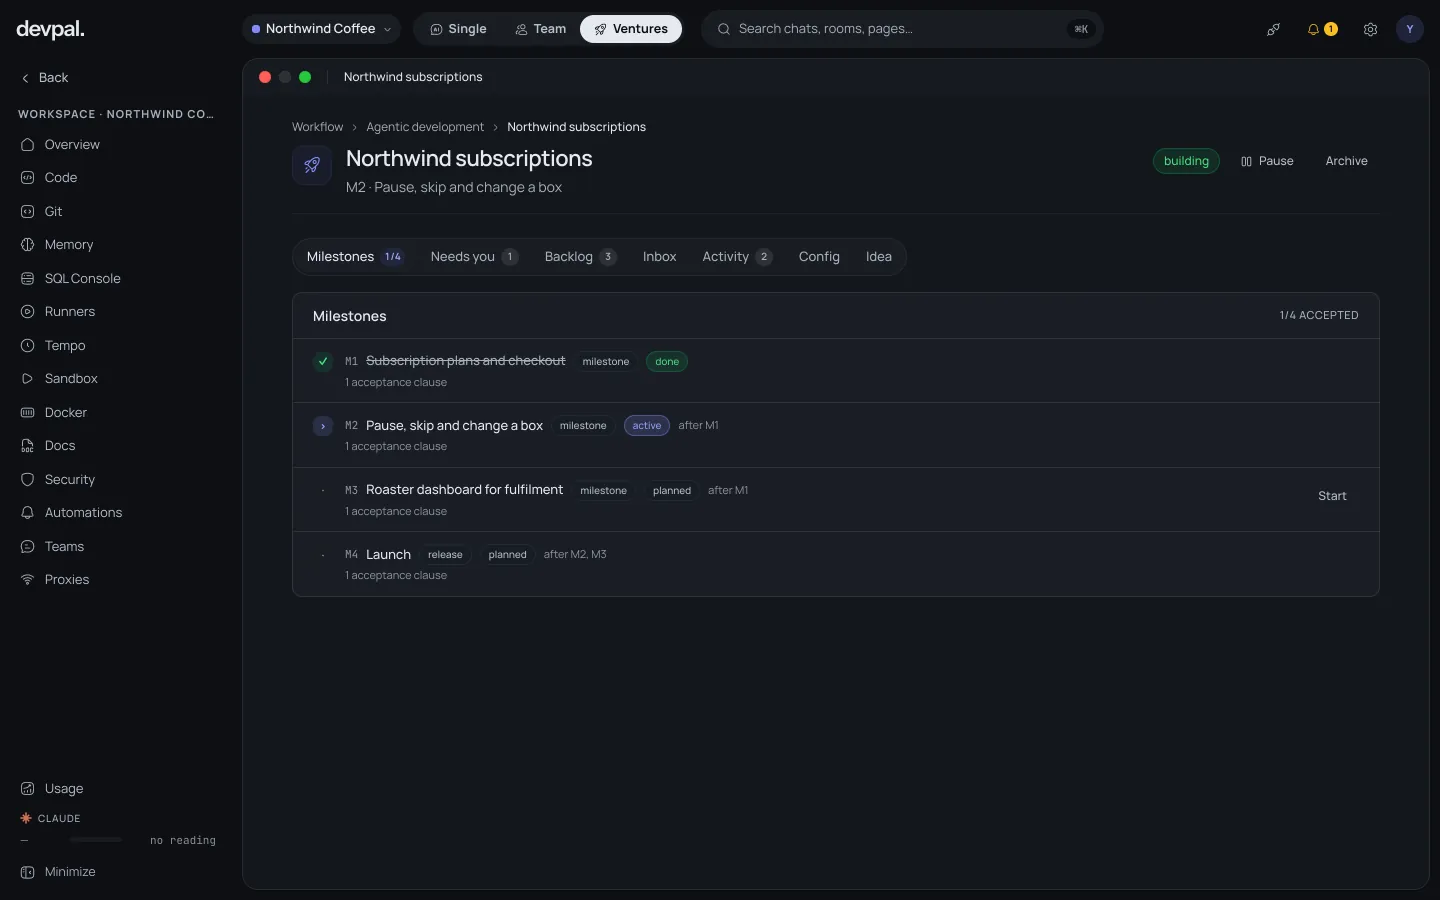Open the Runners sidebar icon
Image resolution: width=1440 pixels, height=900 pixels.
point(28,312)
